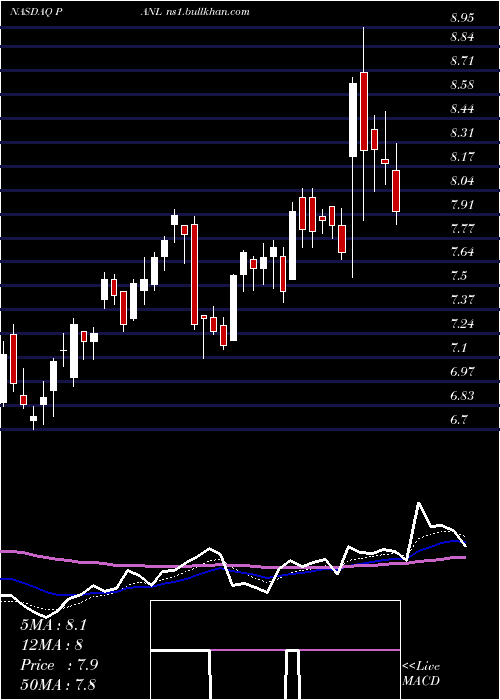Image resolution: width=500 pixels, height=700 pixels.
Task: Click the 6.7 price axis label
Action: [459, 420]
